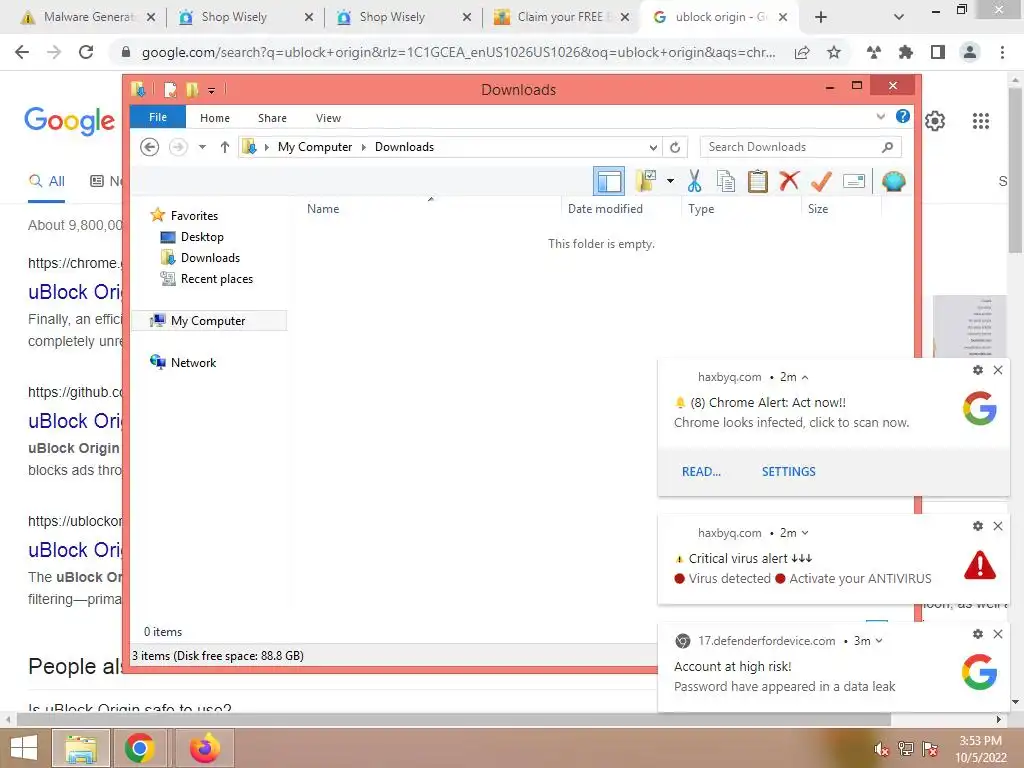
Task: Open Google apps grid icon
Action: click(980, 121)
